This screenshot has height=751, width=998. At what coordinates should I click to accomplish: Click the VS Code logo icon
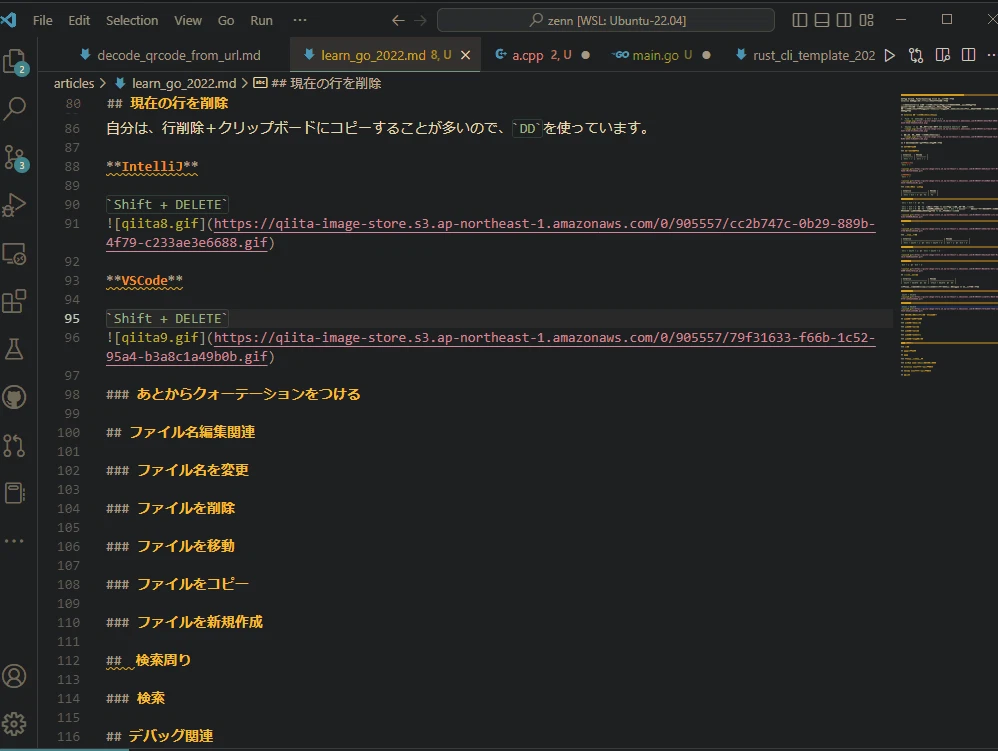[x=8, y=20]
